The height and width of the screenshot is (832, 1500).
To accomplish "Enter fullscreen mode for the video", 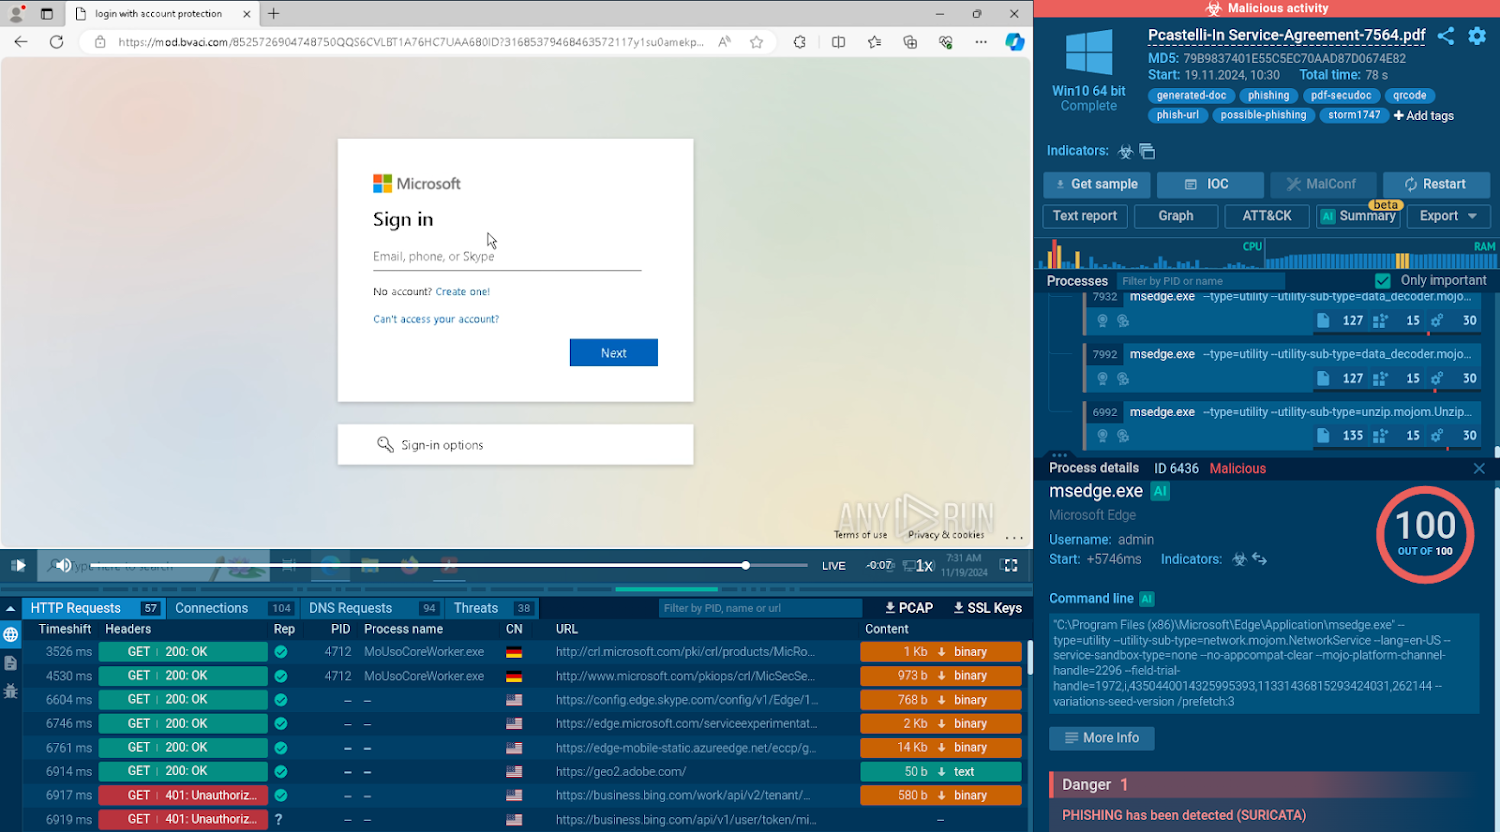I will pos(1010,565).
